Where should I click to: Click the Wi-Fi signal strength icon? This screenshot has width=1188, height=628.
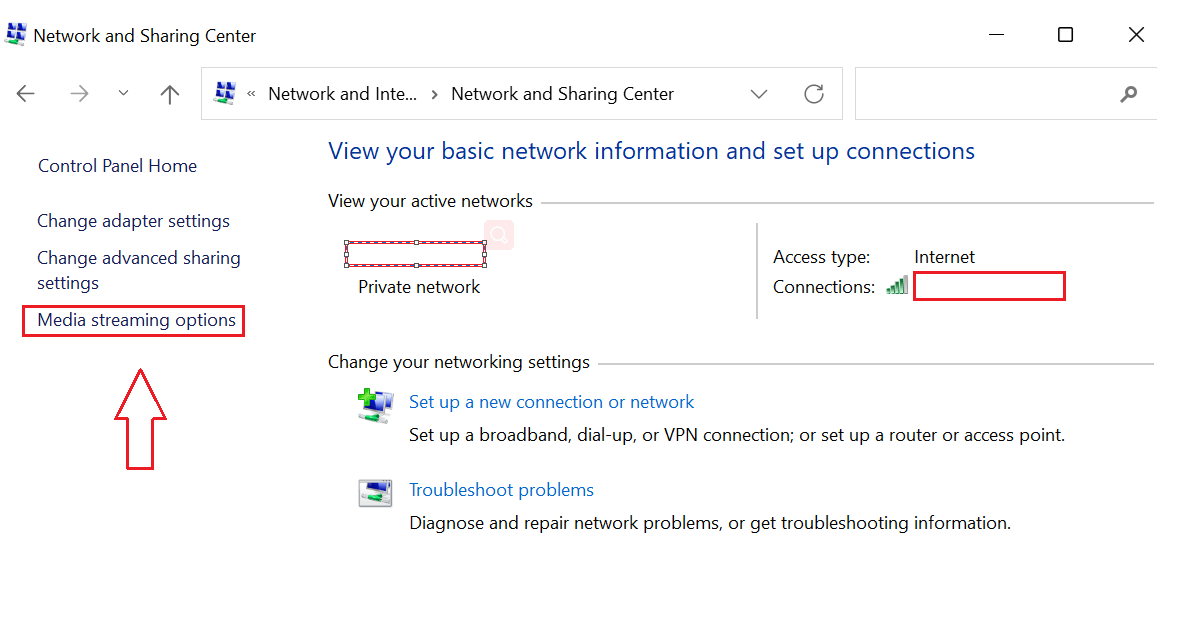point(897,285)
